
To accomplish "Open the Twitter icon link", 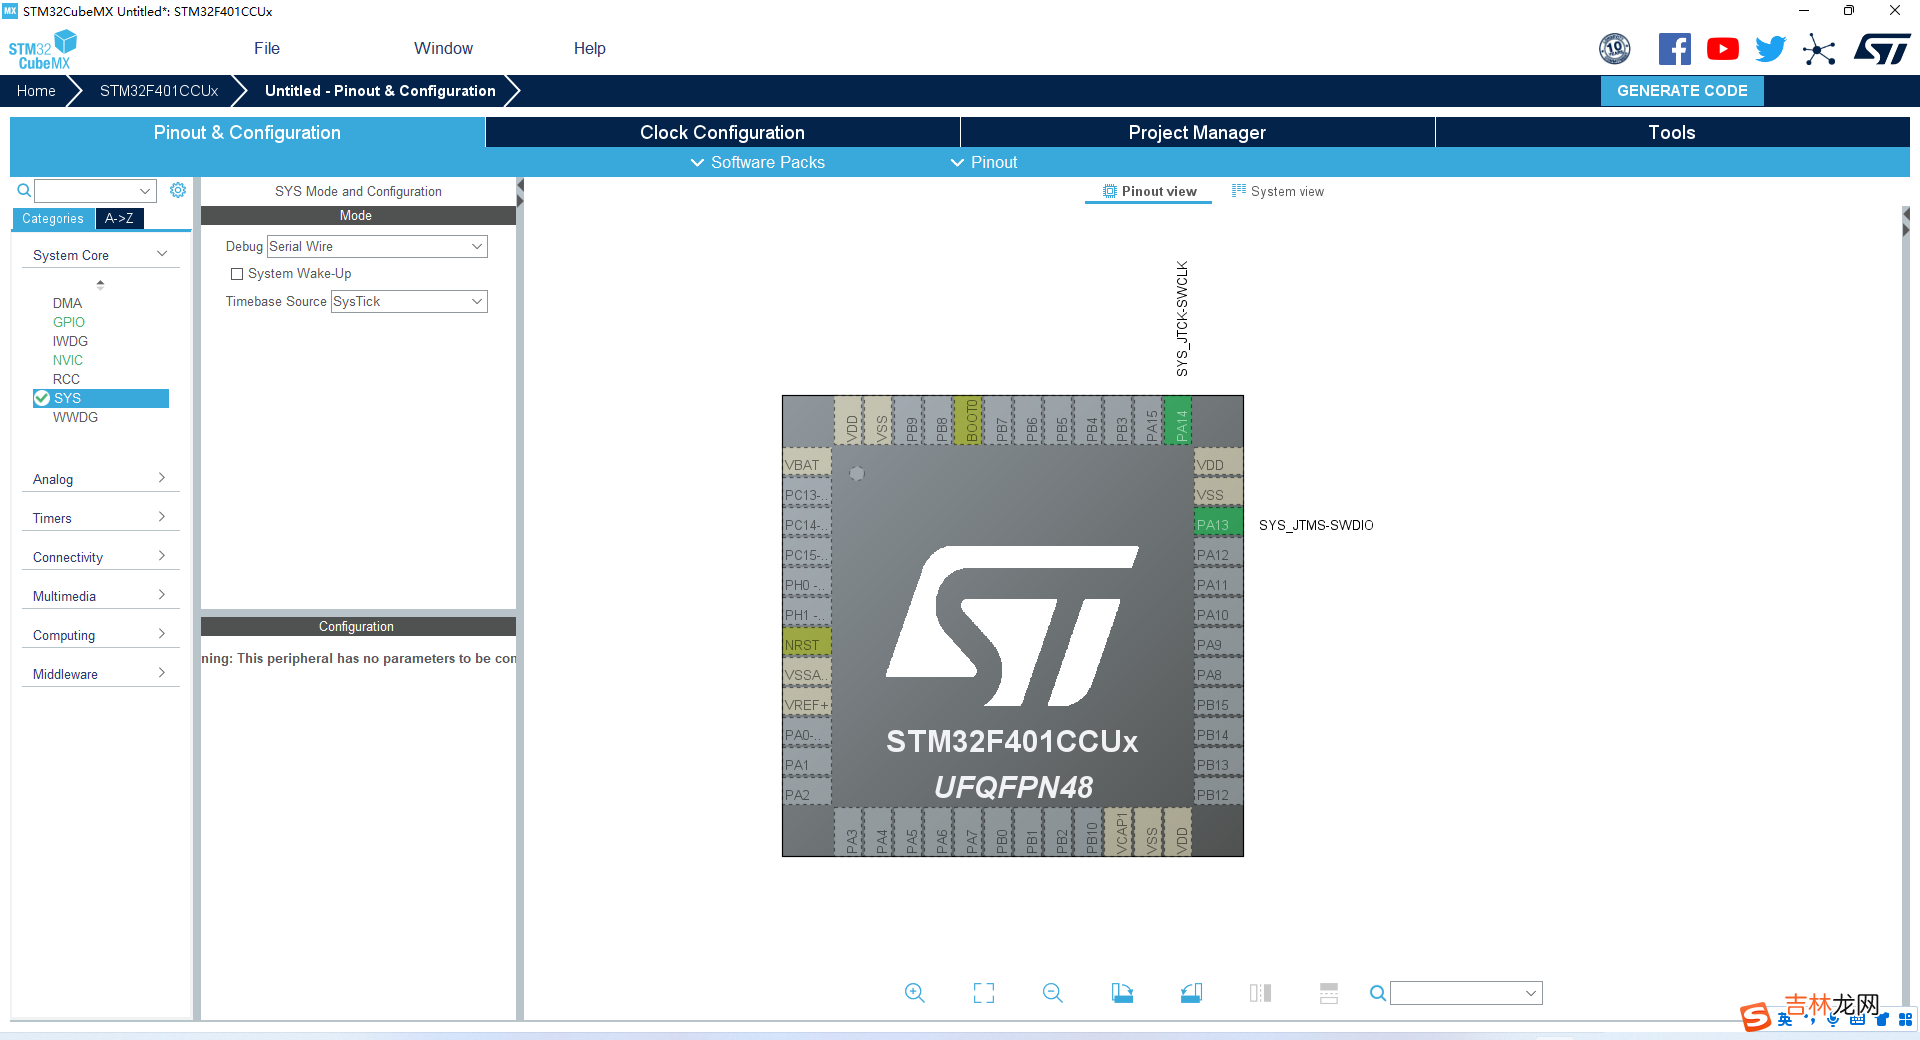I will tap(1771, 49).
